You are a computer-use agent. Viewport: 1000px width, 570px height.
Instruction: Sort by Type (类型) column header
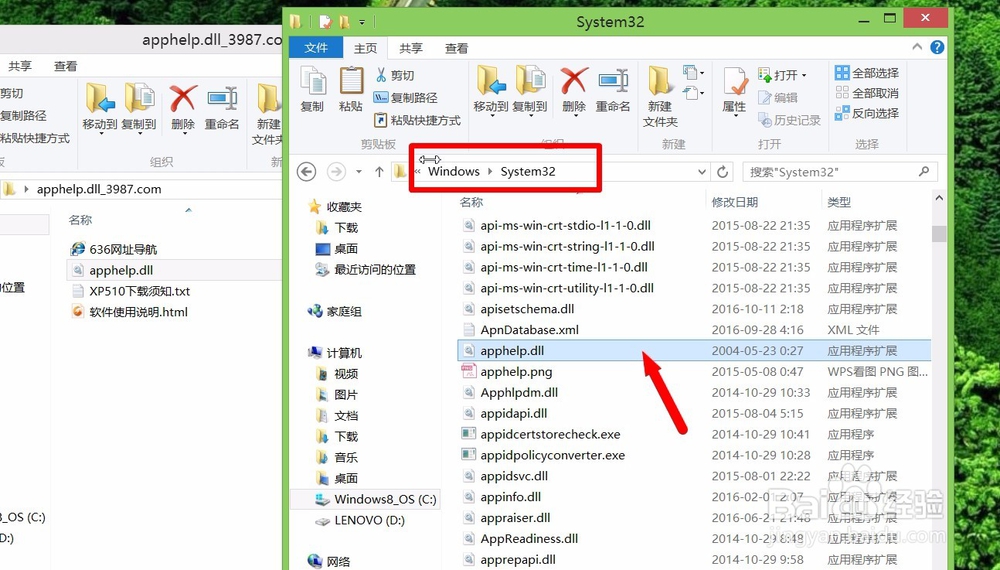839,202
